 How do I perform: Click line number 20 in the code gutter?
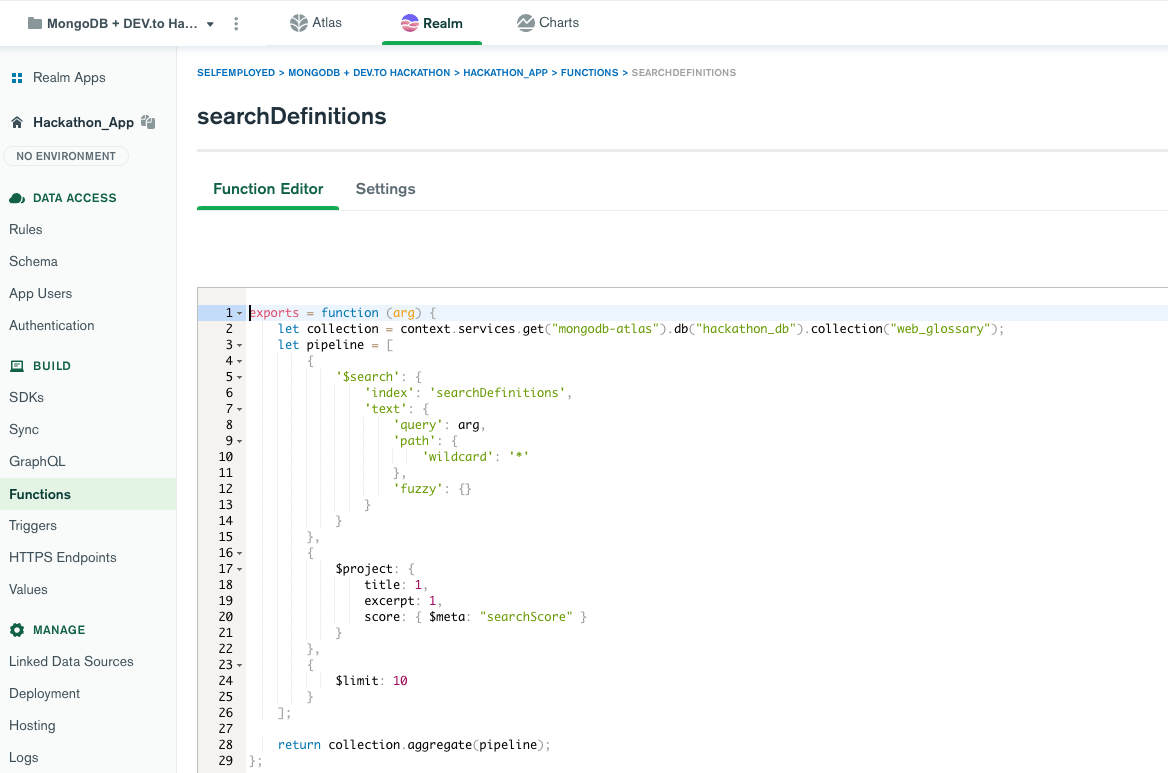click(x=226, y=616)
